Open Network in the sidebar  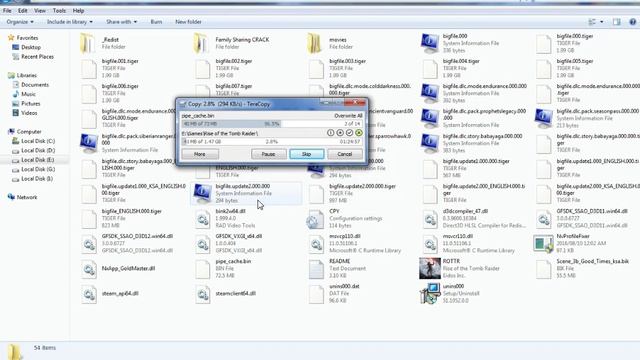22,197
